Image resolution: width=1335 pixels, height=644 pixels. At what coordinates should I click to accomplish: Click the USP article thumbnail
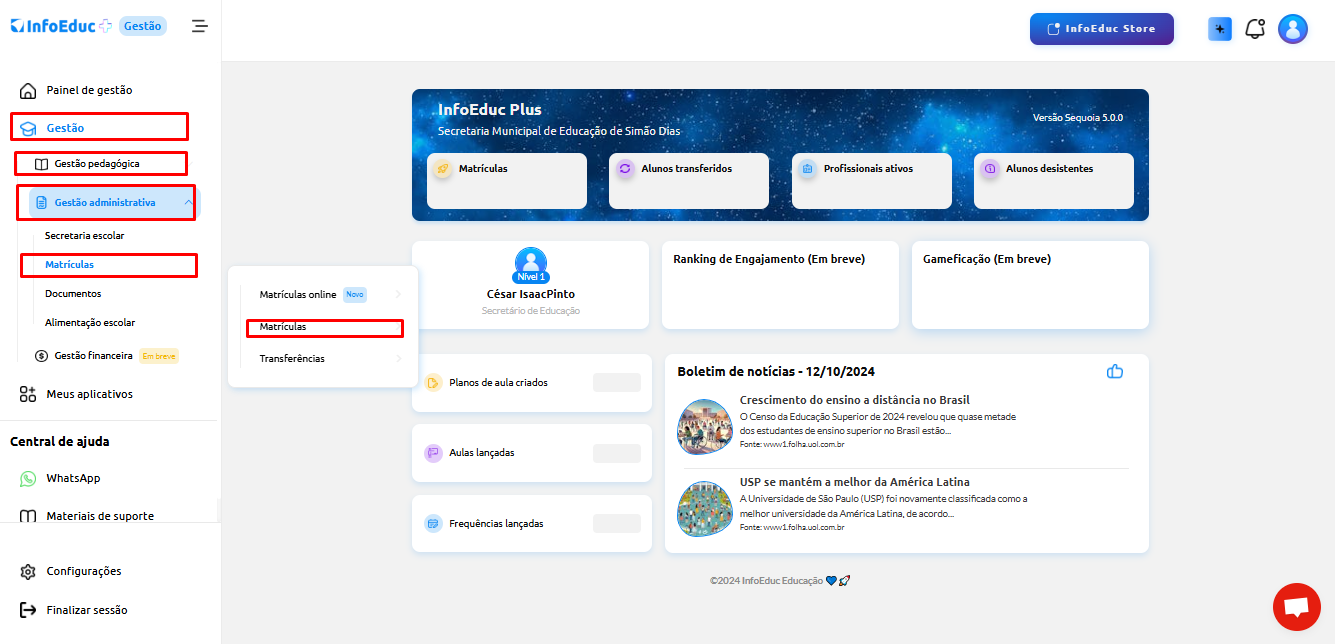coord(705,509)
